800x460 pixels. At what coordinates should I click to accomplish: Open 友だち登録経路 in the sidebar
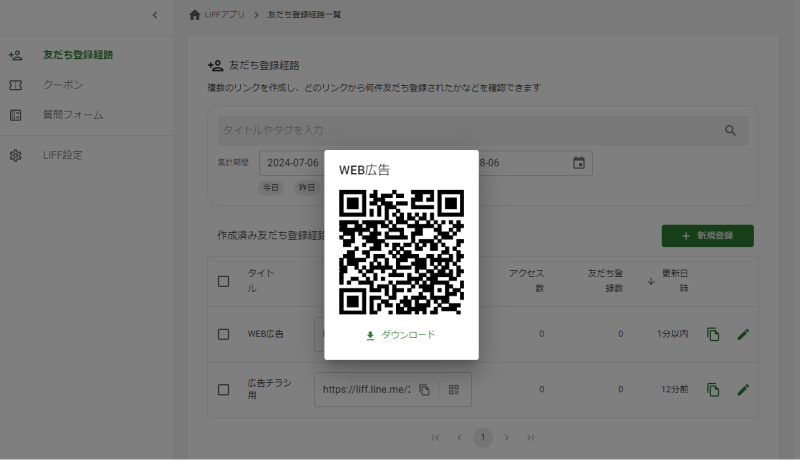78,55
